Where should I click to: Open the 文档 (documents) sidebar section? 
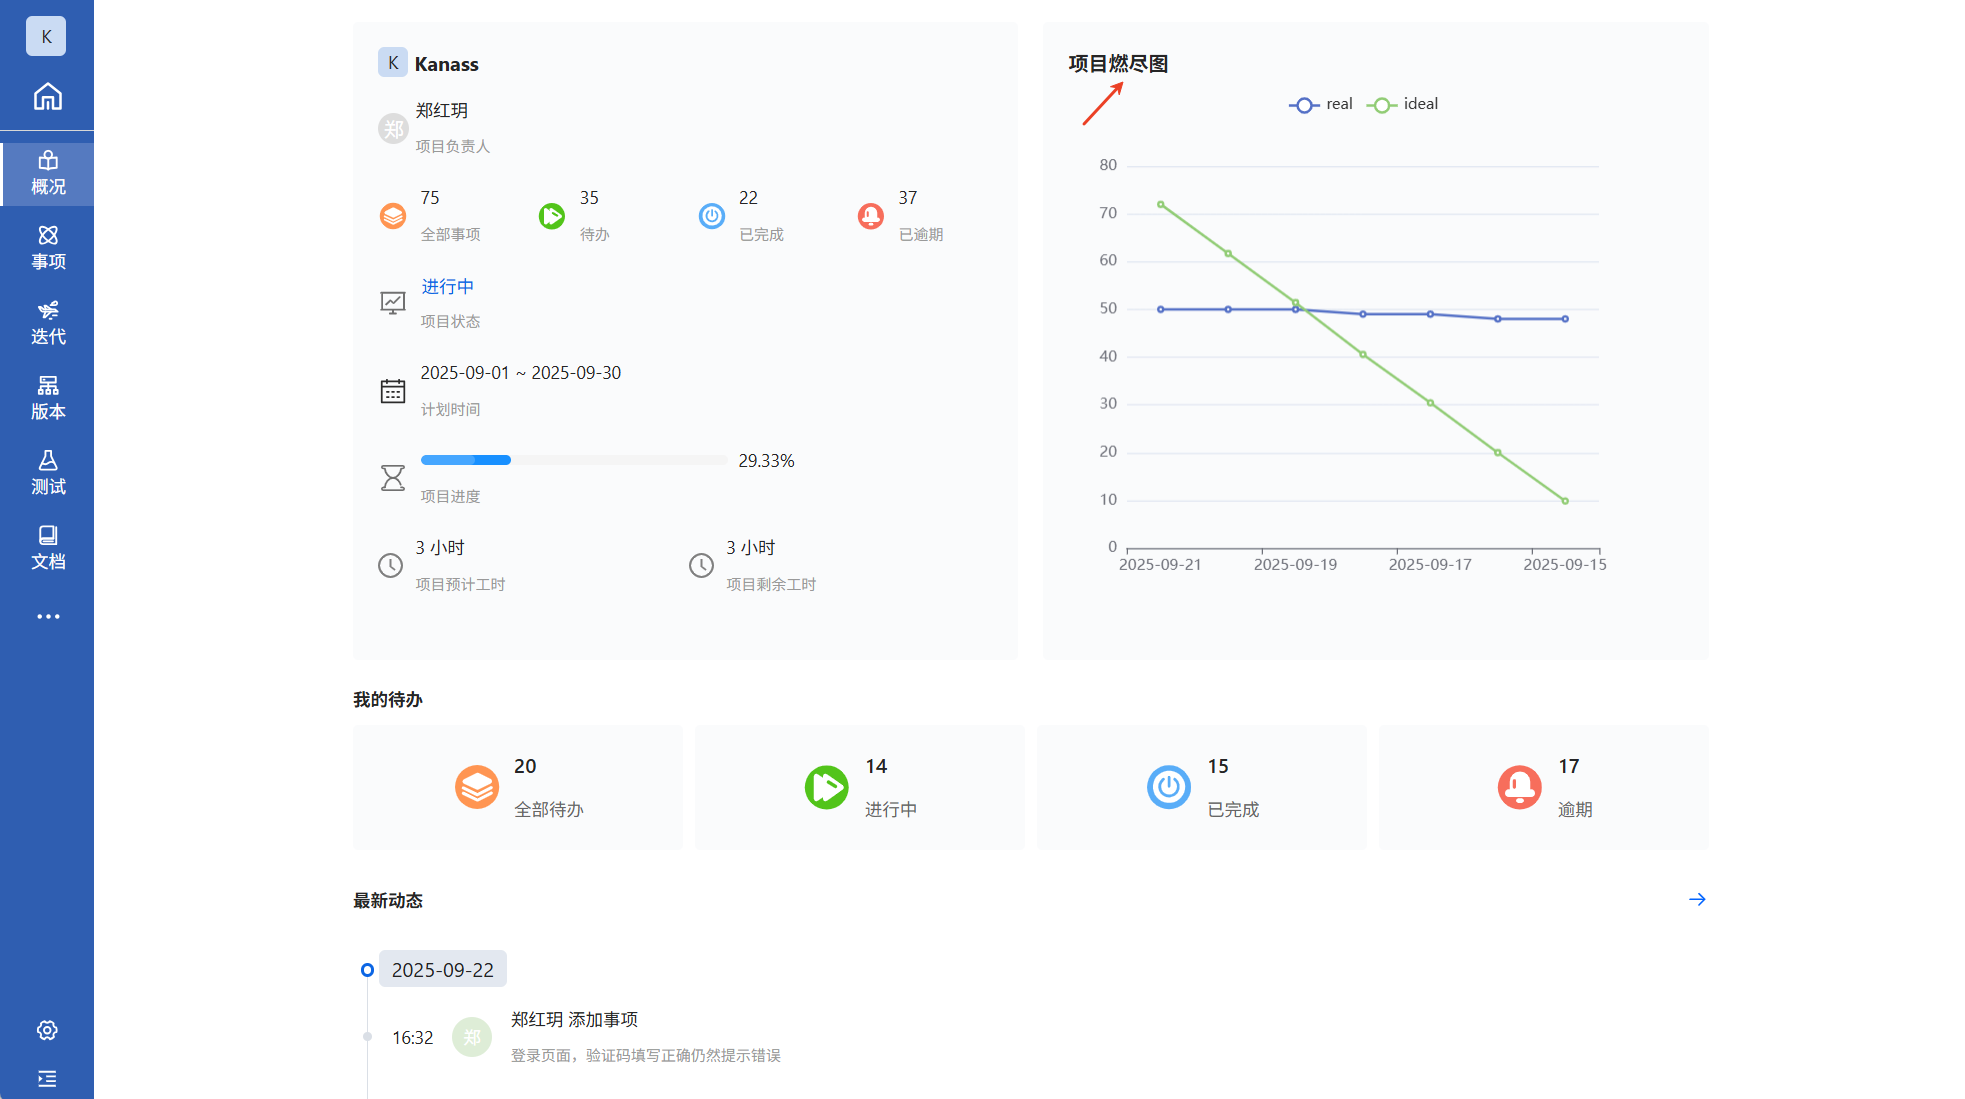pyautogui.click(x=47, y=548)
